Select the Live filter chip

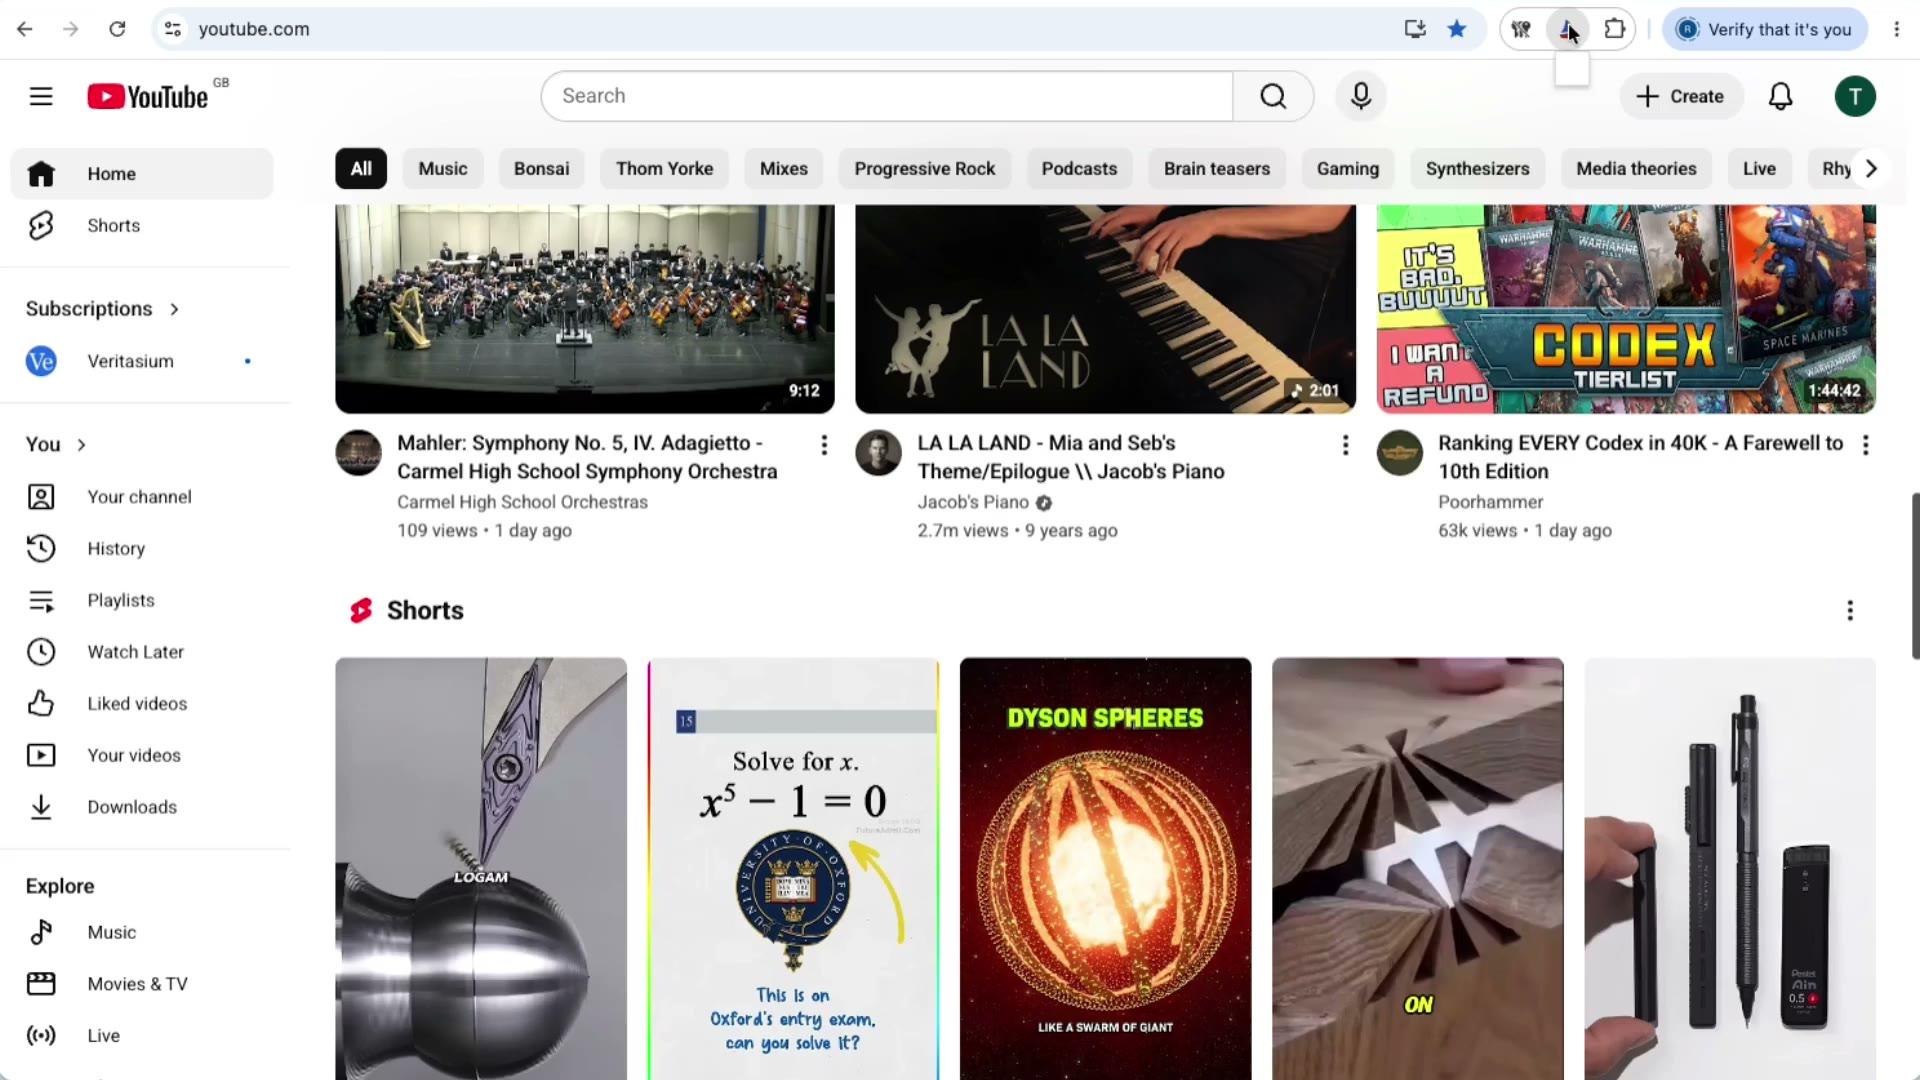coord(1760,169)
